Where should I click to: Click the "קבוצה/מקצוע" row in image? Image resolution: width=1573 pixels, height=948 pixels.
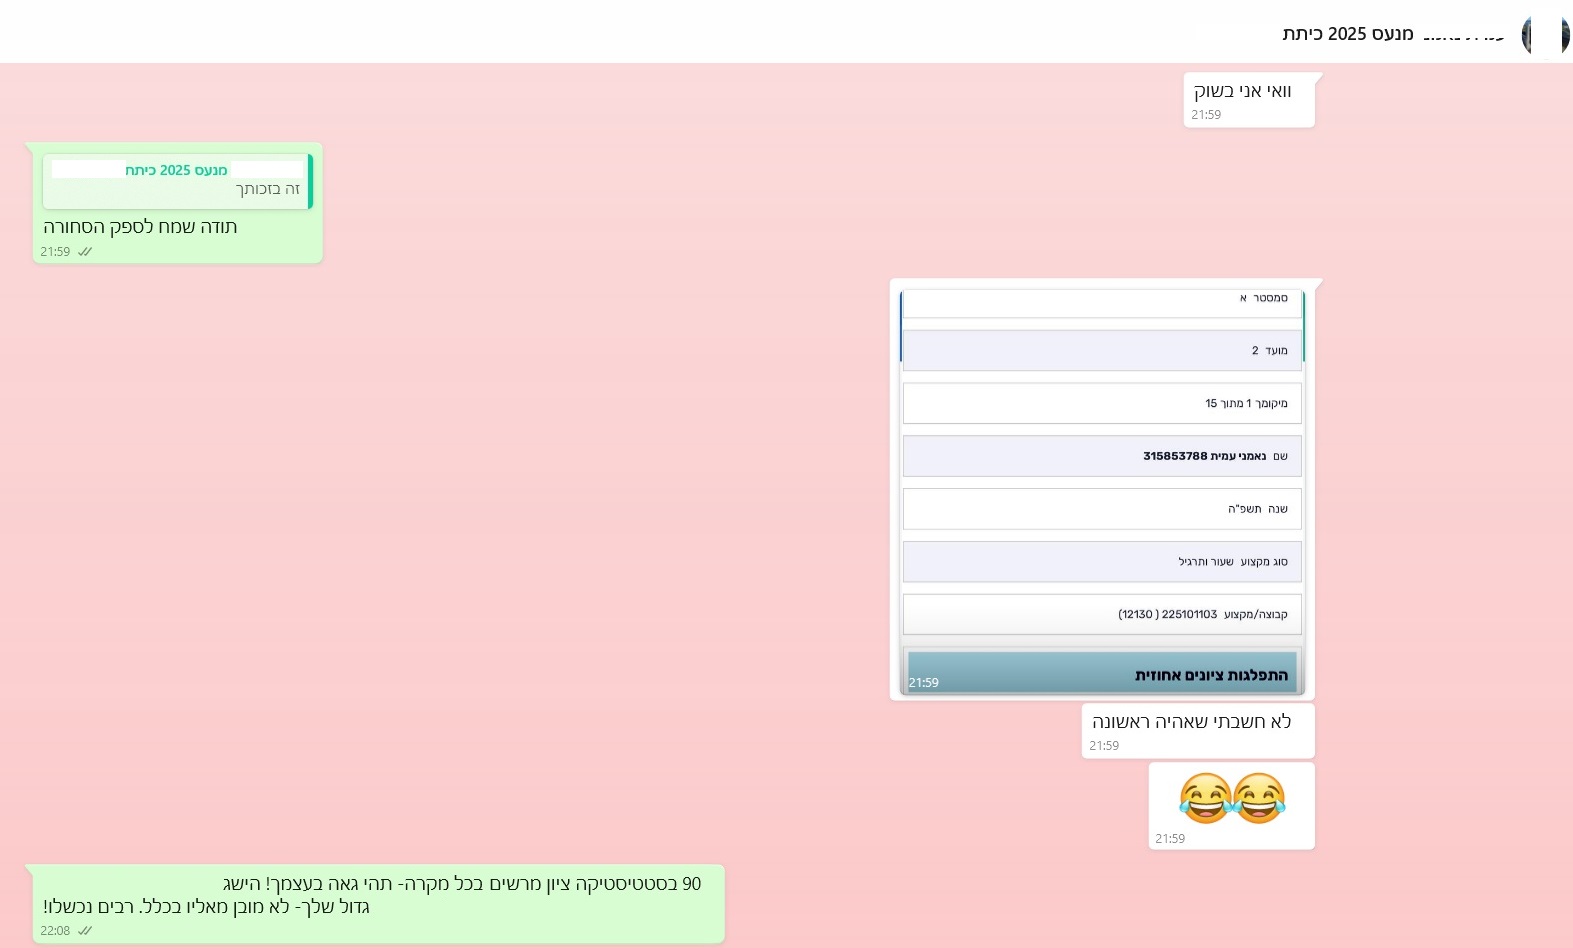tap(1102, 614)
